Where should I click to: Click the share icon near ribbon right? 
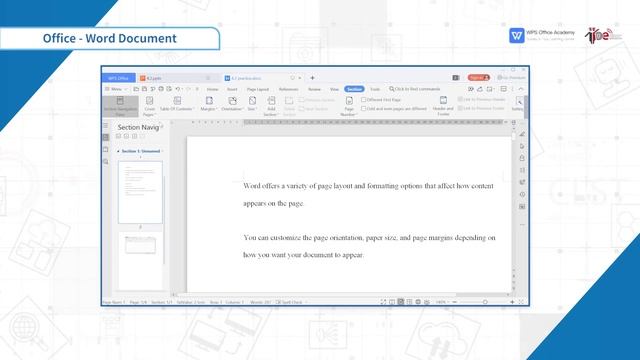click(480, 89)
